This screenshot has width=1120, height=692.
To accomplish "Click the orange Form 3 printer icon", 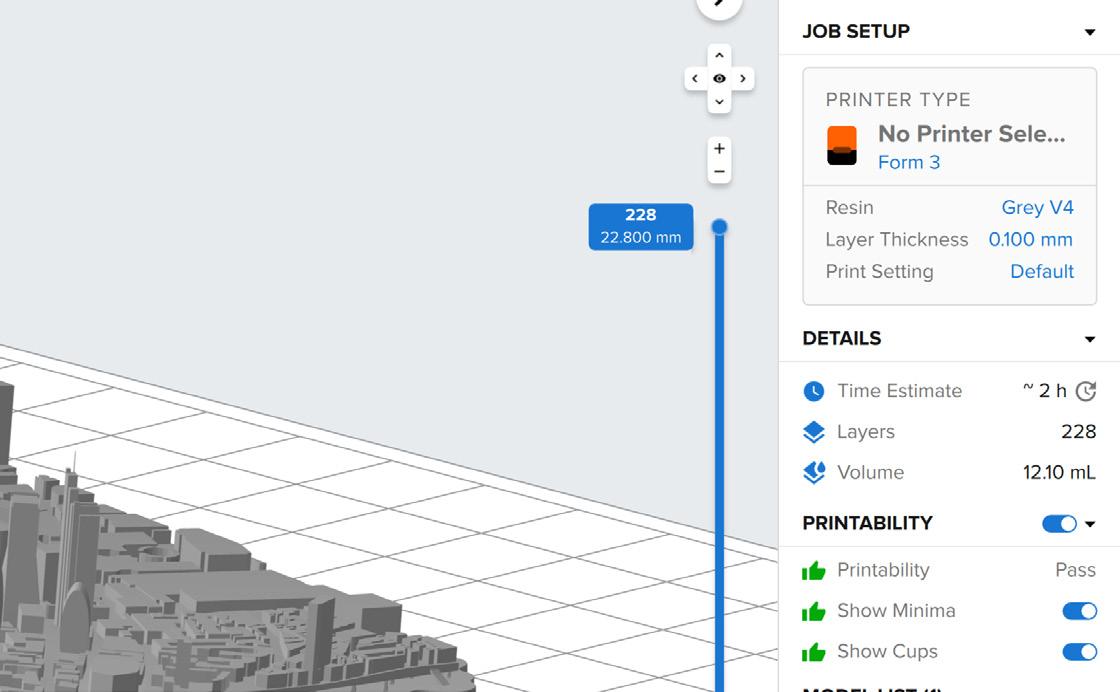I will click(841, 146).
